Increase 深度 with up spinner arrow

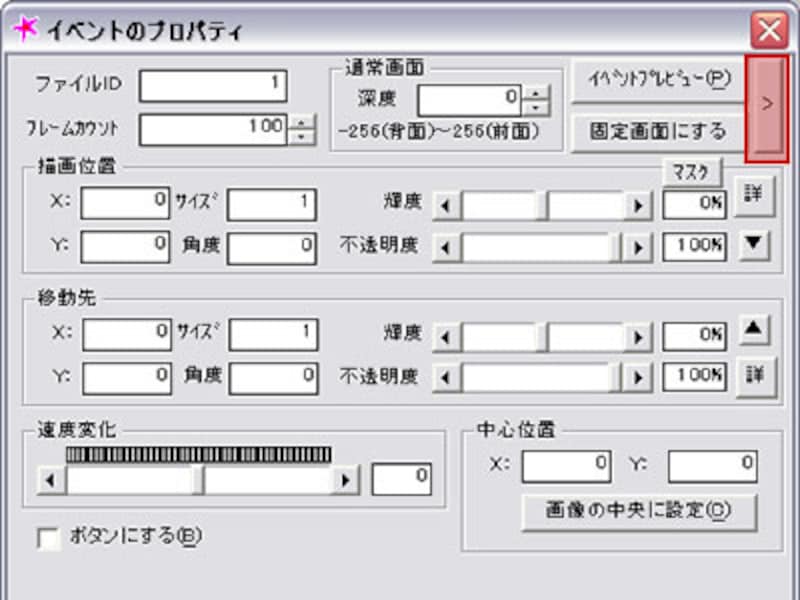[x=536, y=93]
